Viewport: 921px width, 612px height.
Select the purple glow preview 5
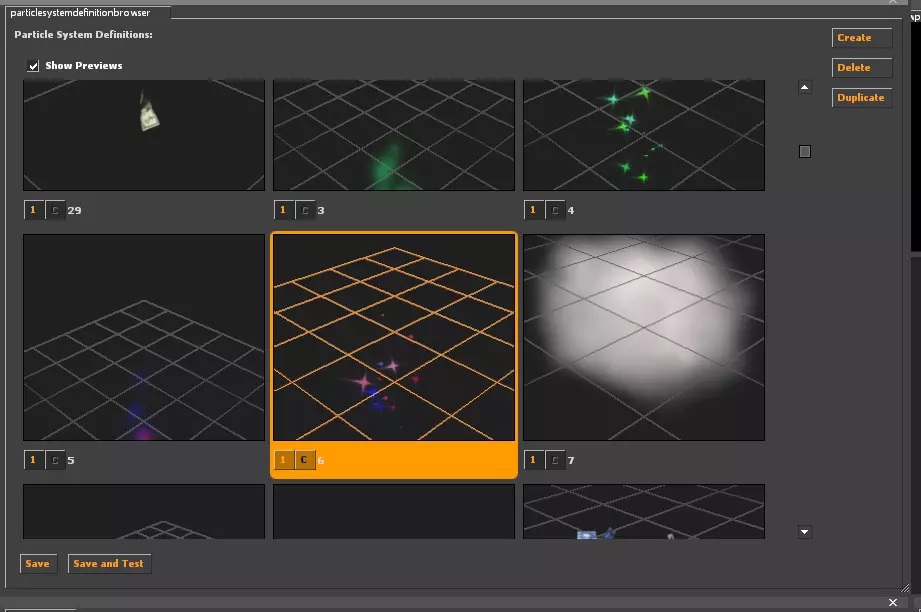[144, 337]
